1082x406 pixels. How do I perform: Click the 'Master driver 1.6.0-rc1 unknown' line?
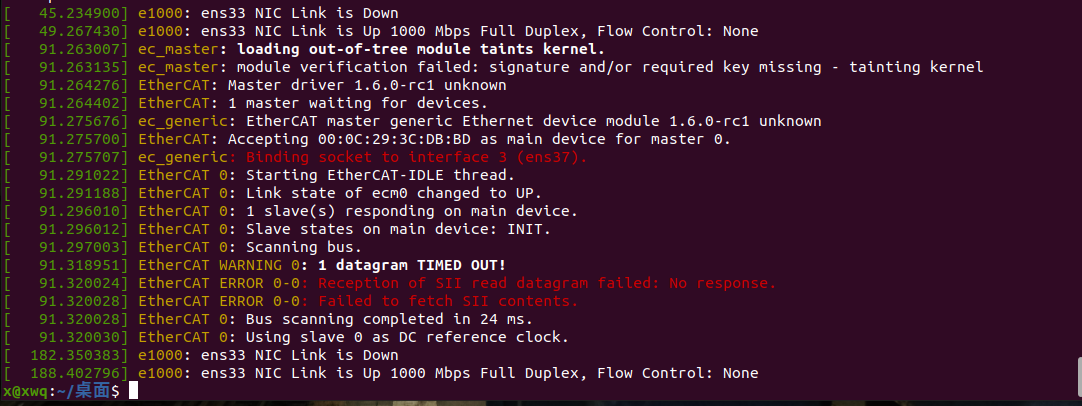(367, 86)
